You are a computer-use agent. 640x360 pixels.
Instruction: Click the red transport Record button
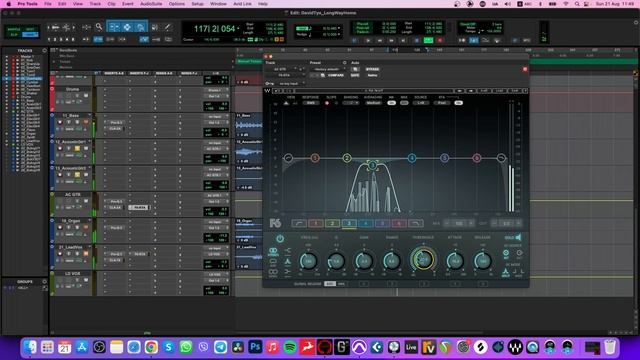[x=440, y=40]
